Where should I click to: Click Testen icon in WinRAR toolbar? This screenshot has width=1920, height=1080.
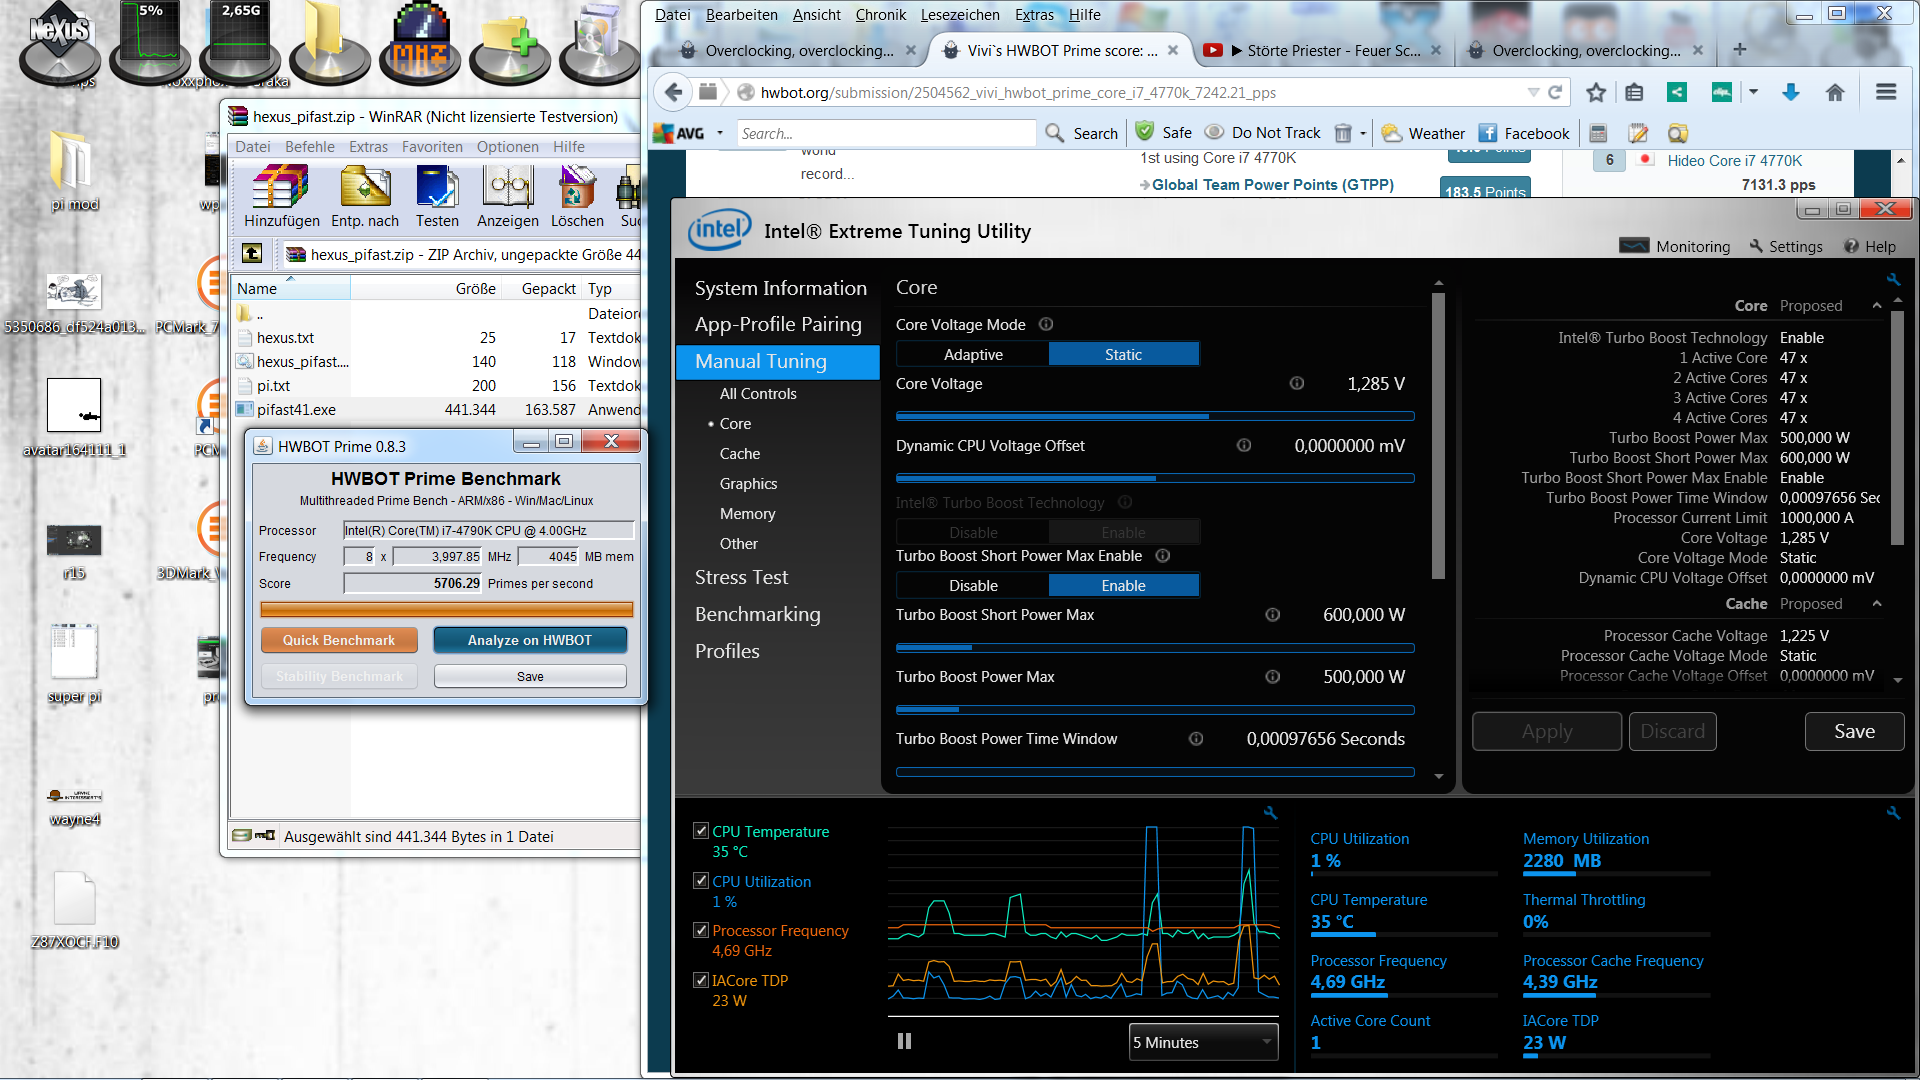[437, 197]
